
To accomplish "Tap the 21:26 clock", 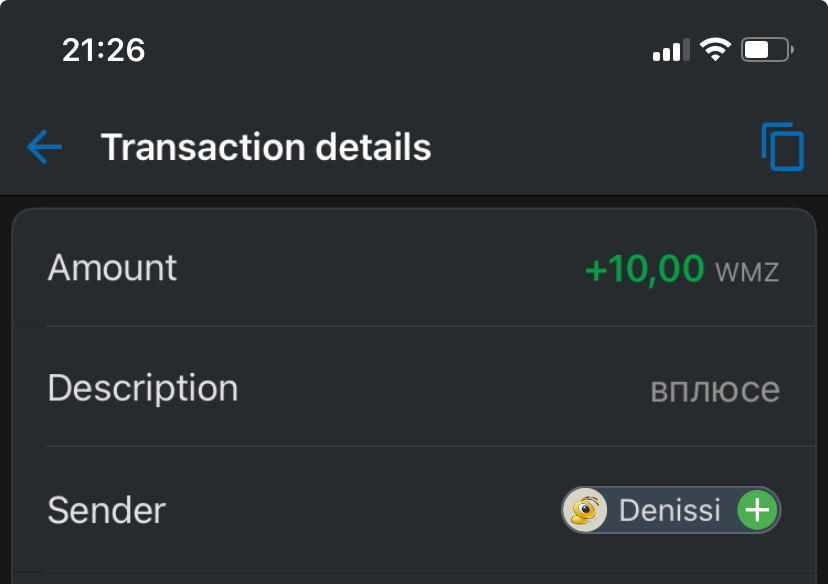I will coord(104,50).
